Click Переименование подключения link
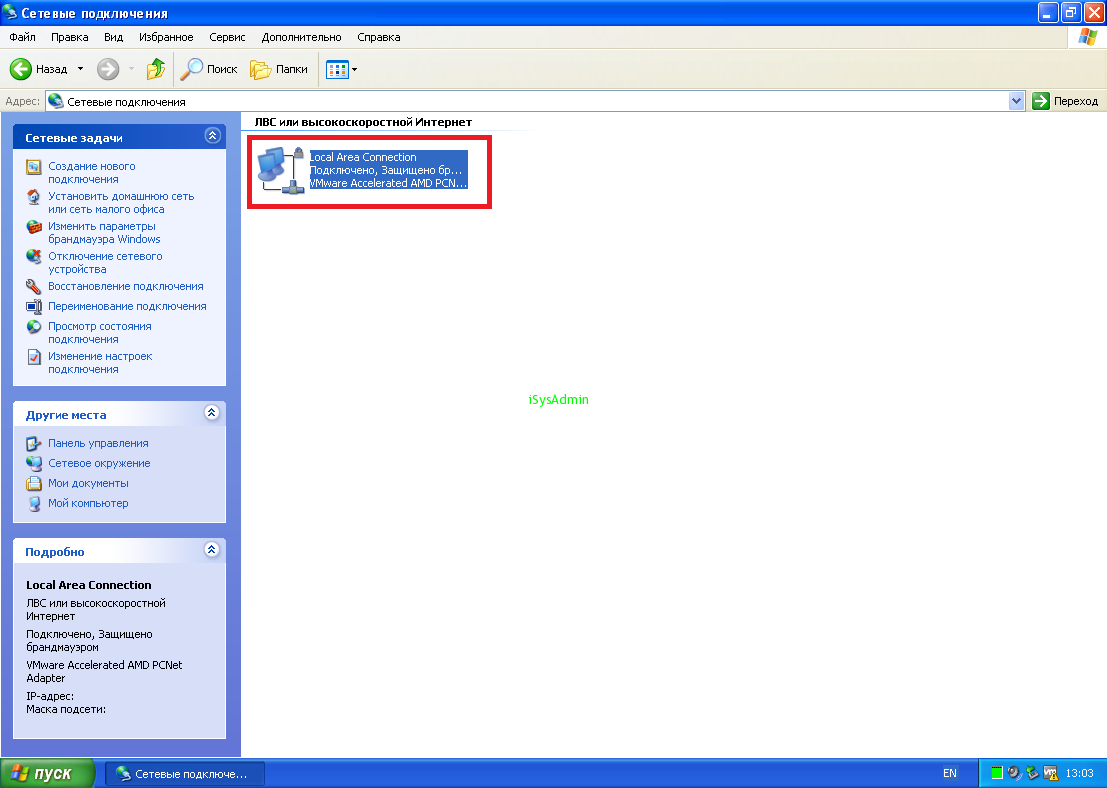Screen dimensions: 1107x788 [x=127, y=306]
